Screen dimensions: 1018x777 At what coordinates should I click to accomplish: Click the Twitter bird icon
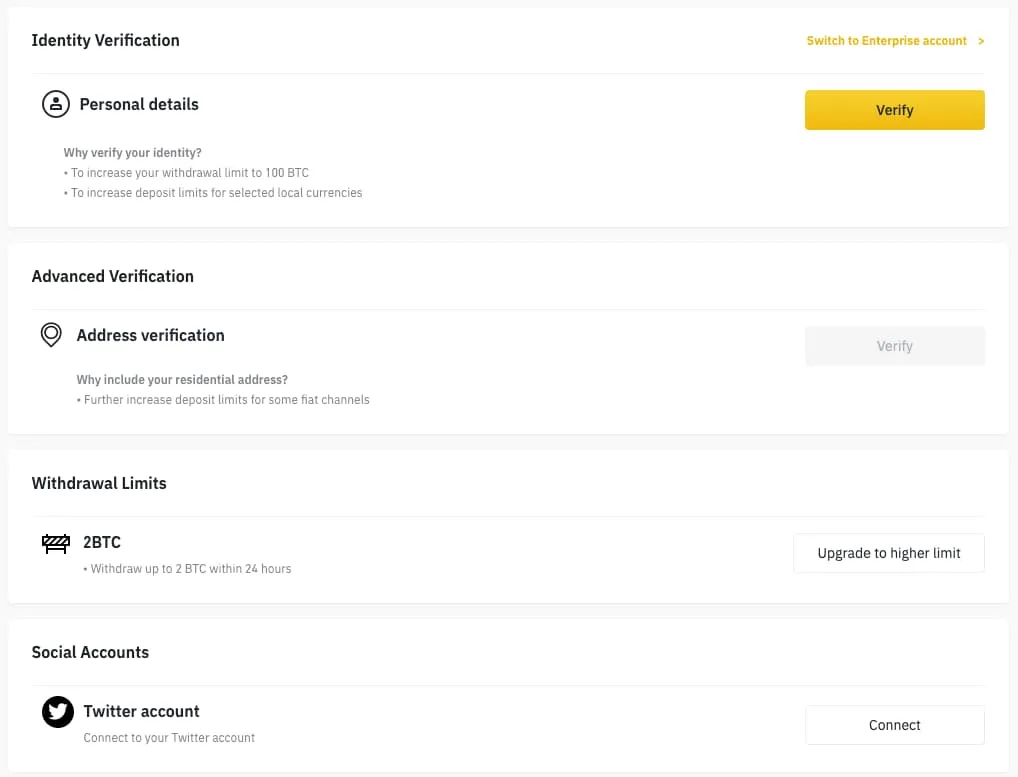pos(58,712)
